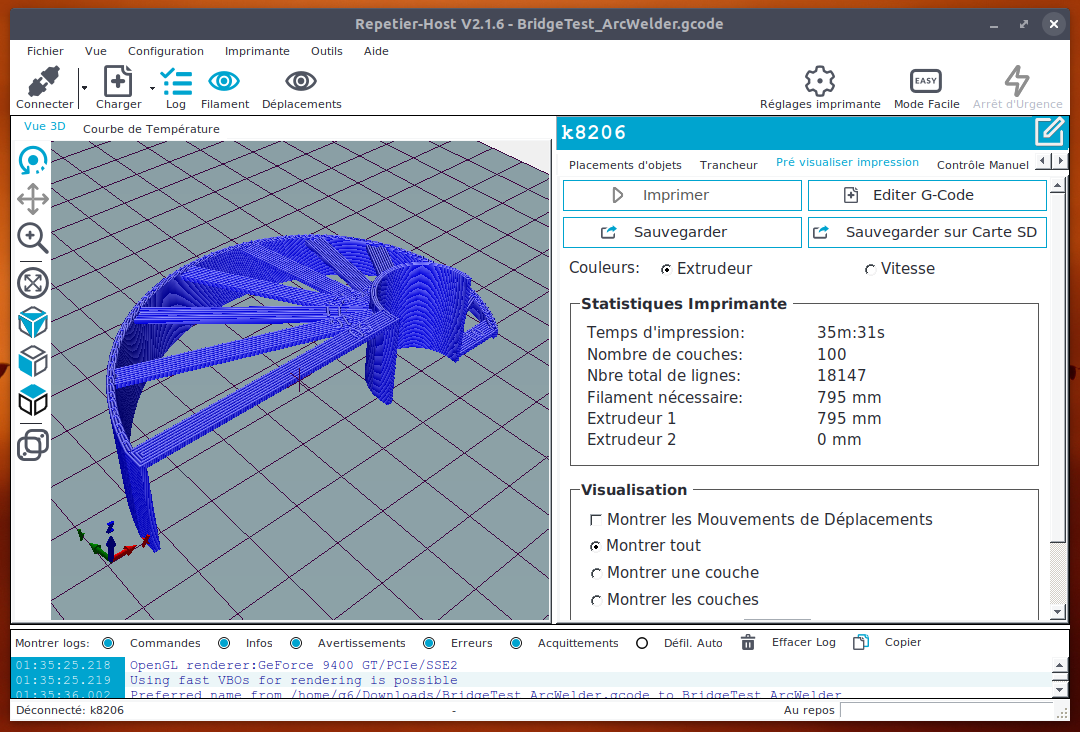Screen dimensions: 1080x732
Task: Click the Imprimer button
Action: pyautogui.click(x=683, y=196)
